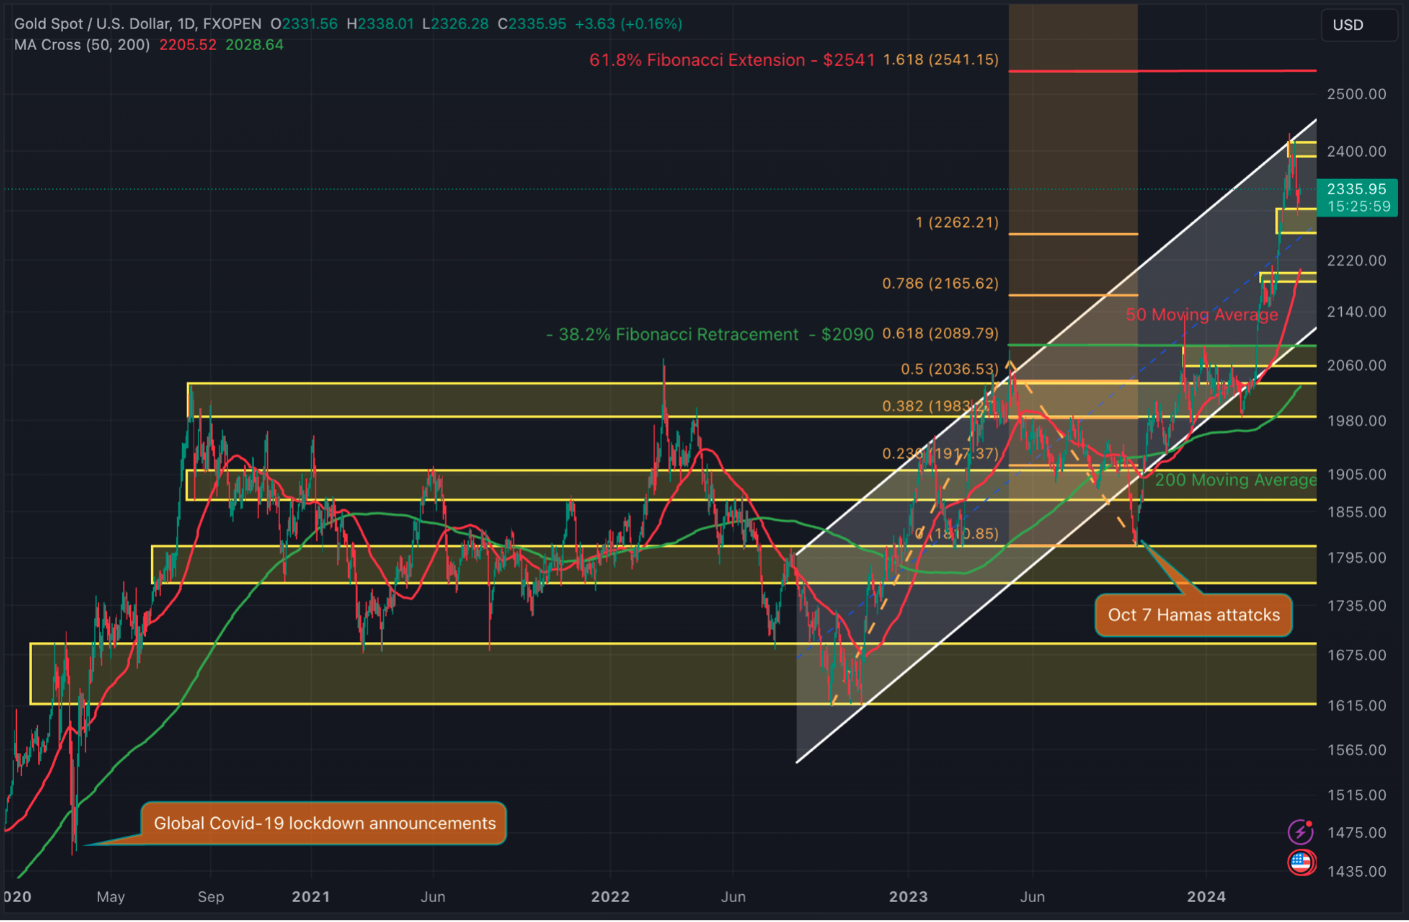Click the US flag economic event icon
1409x922 pixels.
pos(1300,862)
